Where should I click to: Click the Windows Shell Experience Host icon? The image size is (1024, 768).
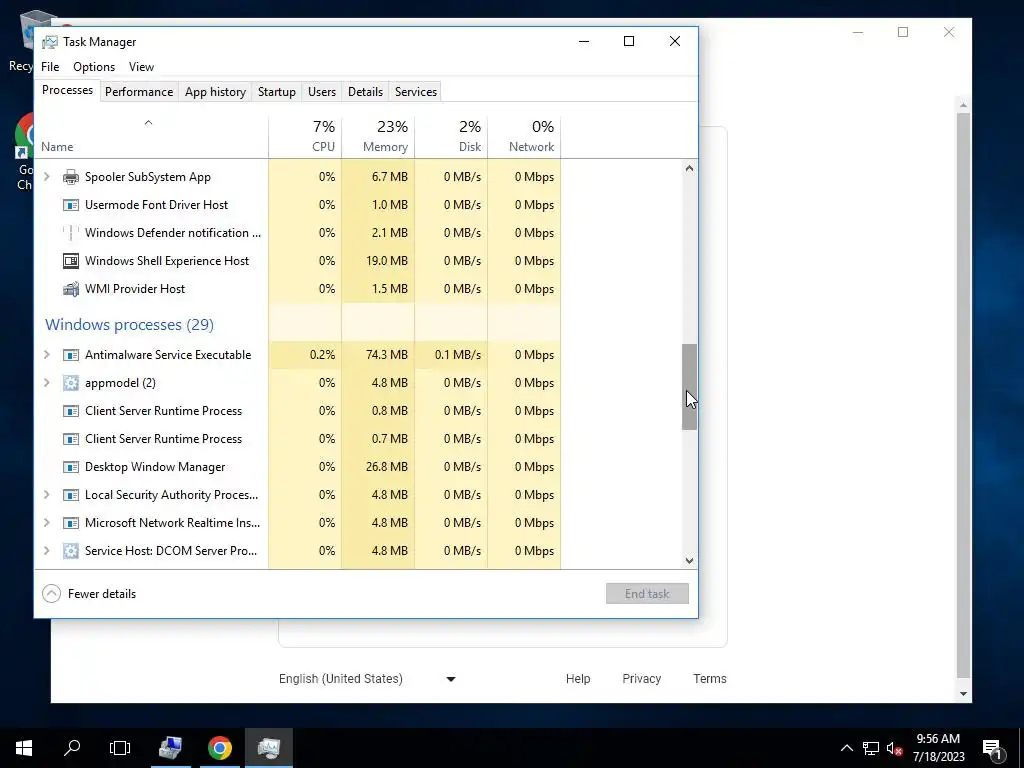click(71, 261)
